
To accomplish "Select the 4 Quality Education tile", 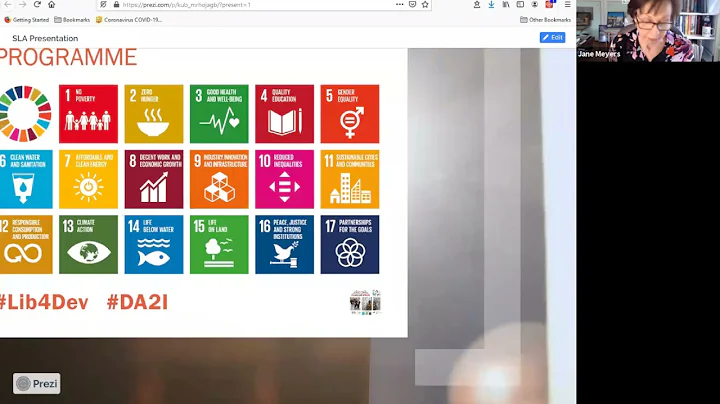I will pos(285,114).
